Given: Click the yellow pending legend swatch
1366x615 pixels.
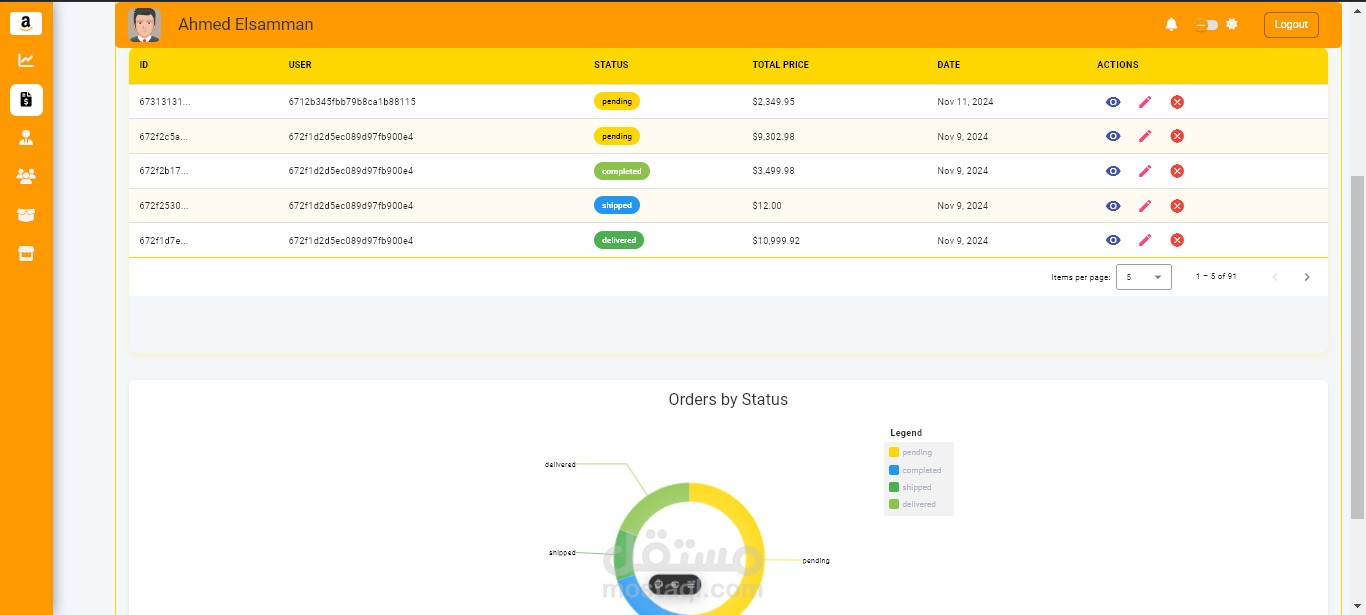Looking at the screenshot, I should point(894,452).
